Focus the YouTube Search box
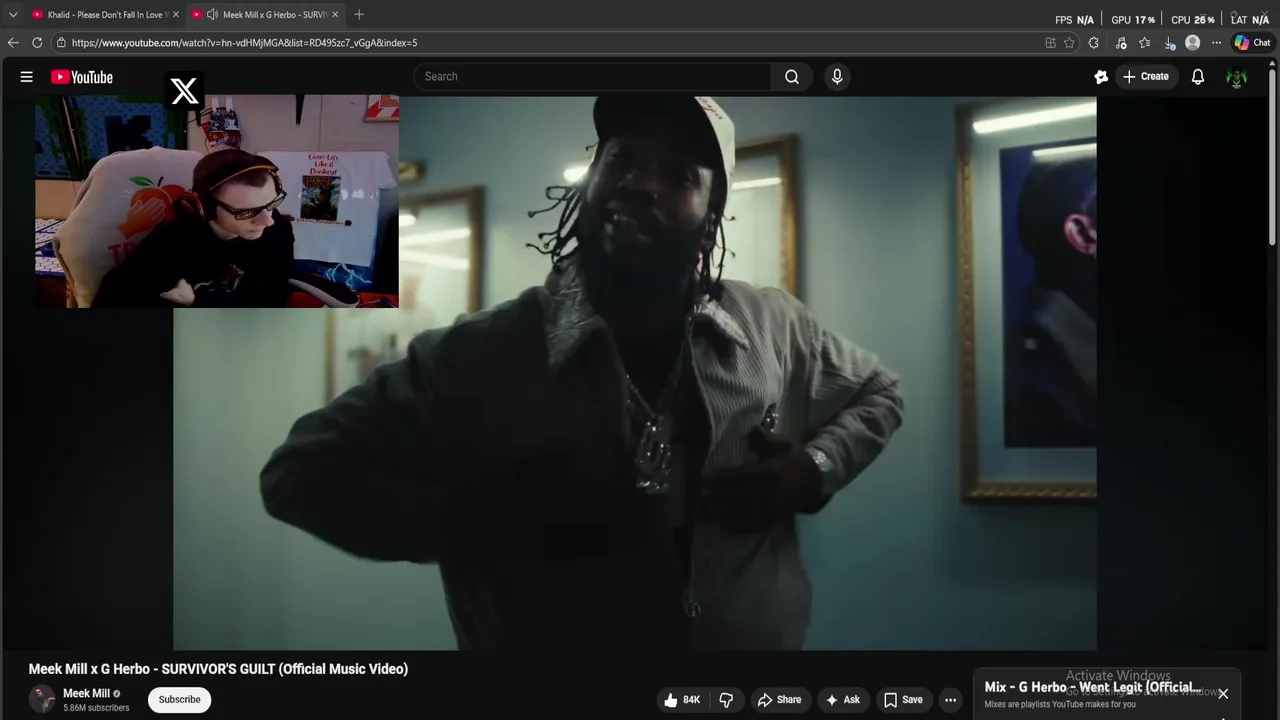This screenshot has width=1280, height=720. (592, 77)
